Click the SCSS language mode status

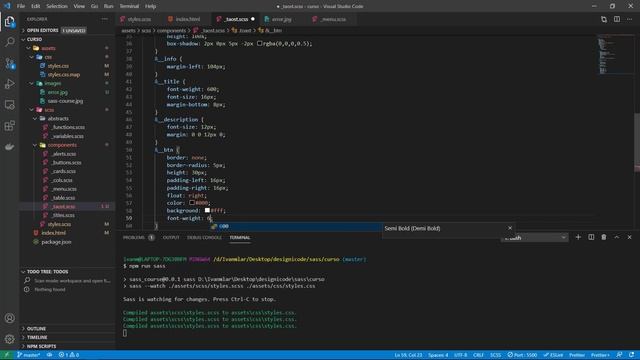496,355
